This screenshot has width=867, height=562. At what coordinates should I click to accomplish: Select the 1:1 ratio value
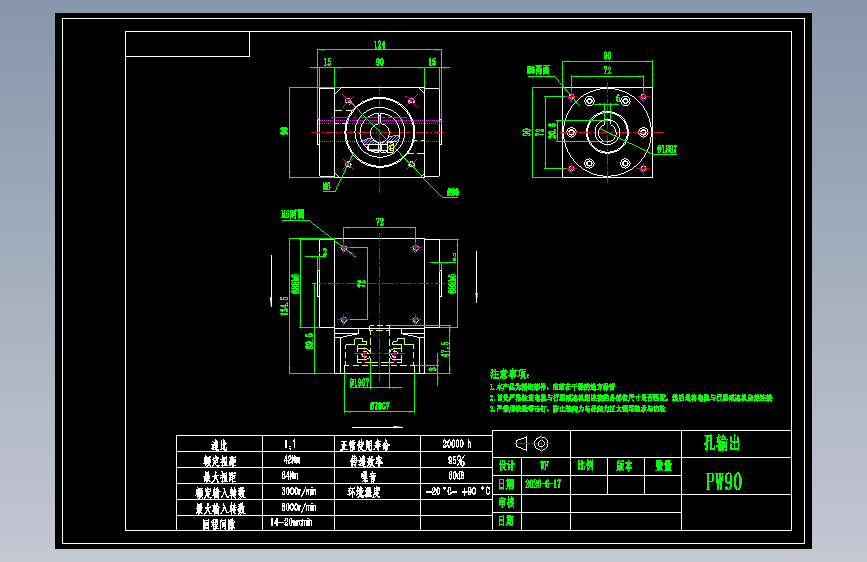[290, 444]
